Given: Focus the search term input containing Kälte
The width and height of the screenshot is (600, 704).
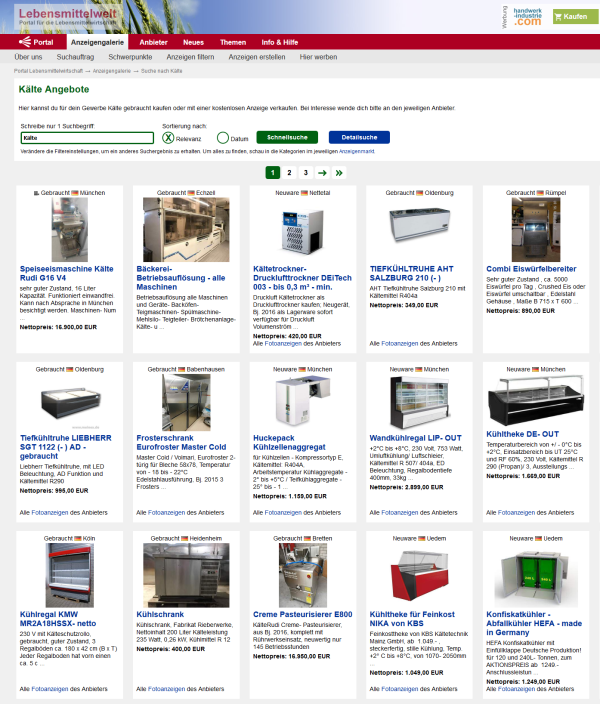Looking at the screenshot, I should (87, 138).
